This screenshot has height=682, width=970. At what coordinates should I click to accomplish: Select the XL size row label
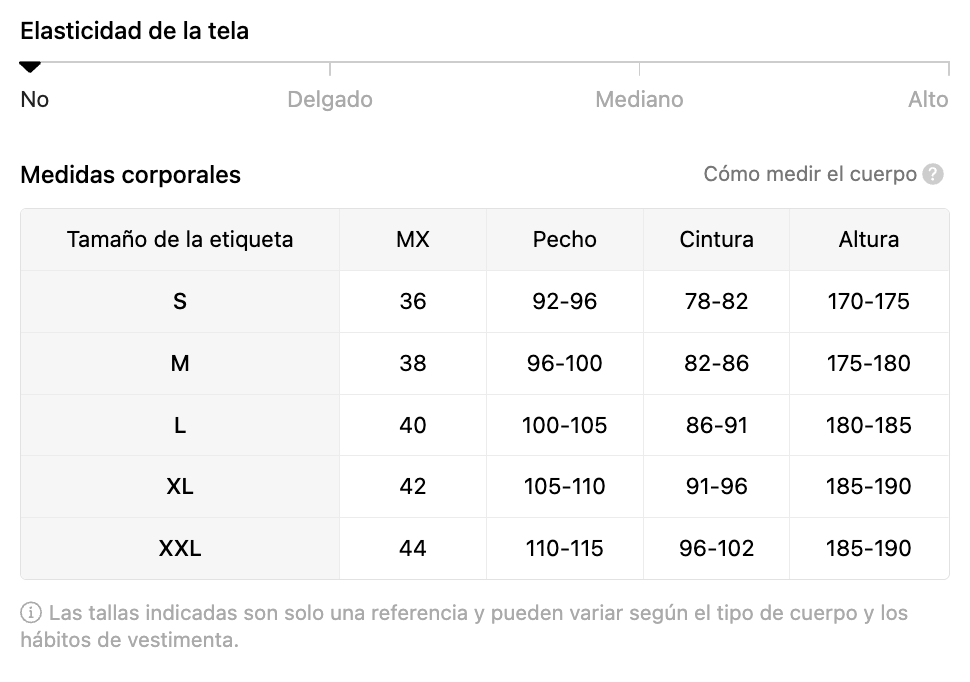point(180,487)
